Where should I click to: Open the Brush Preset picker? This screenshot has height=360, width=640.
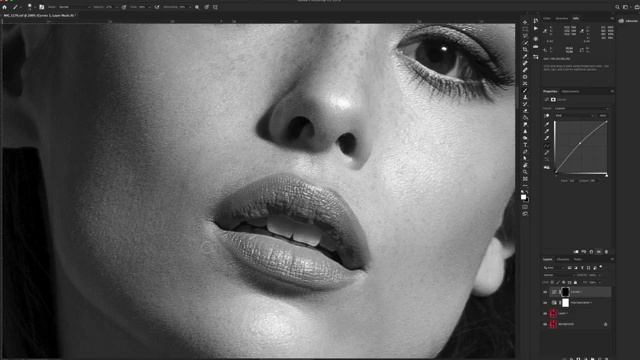[29, 7]
